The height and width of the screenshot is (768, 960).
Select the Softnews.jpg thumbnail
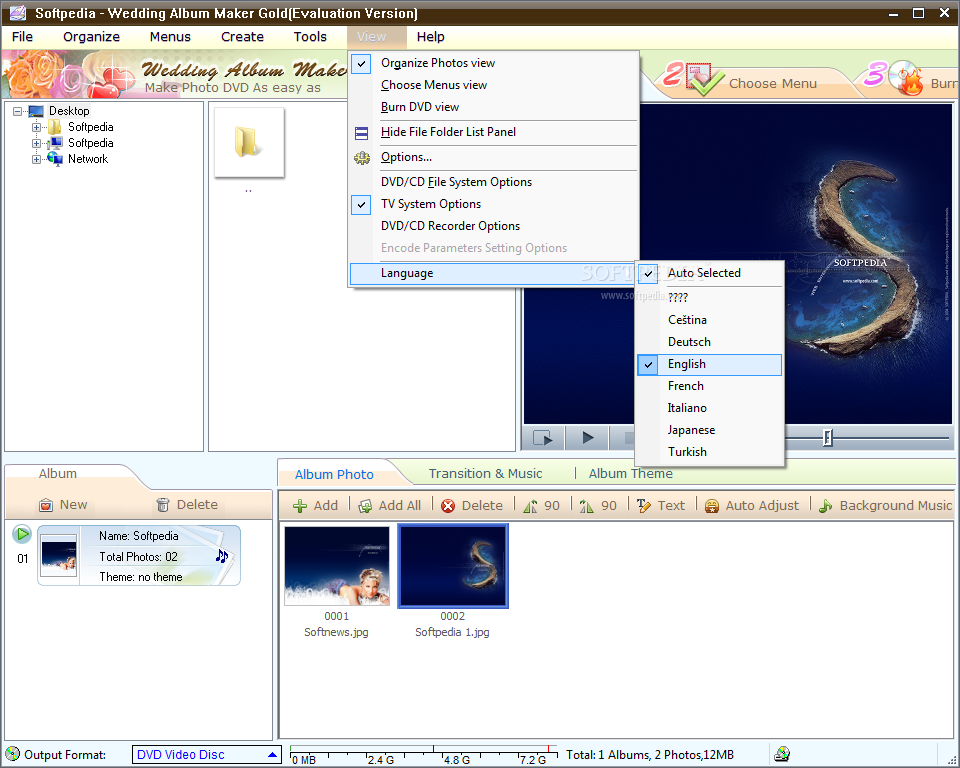[337, 566]
